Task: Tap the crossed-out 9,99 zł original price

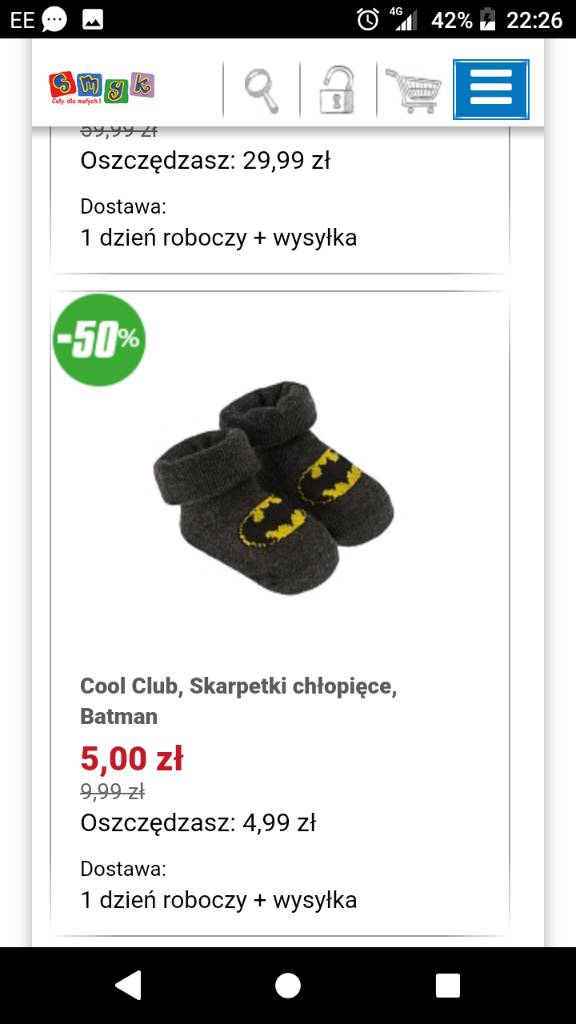Action: point(112,792)
